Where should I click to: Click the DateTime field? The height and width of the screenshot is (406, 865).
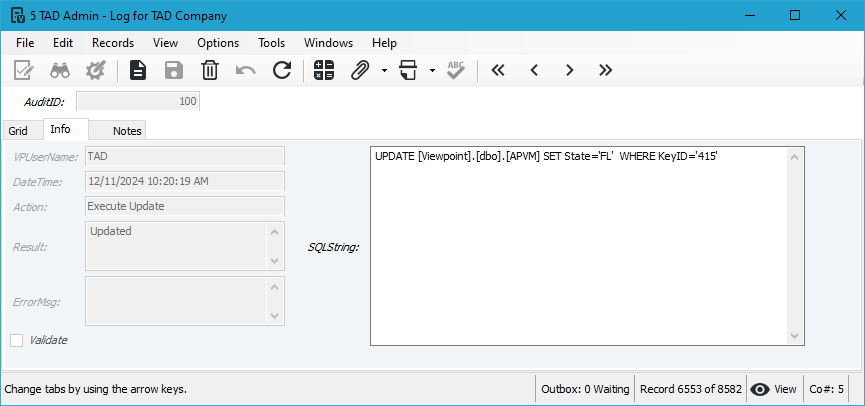185,181
